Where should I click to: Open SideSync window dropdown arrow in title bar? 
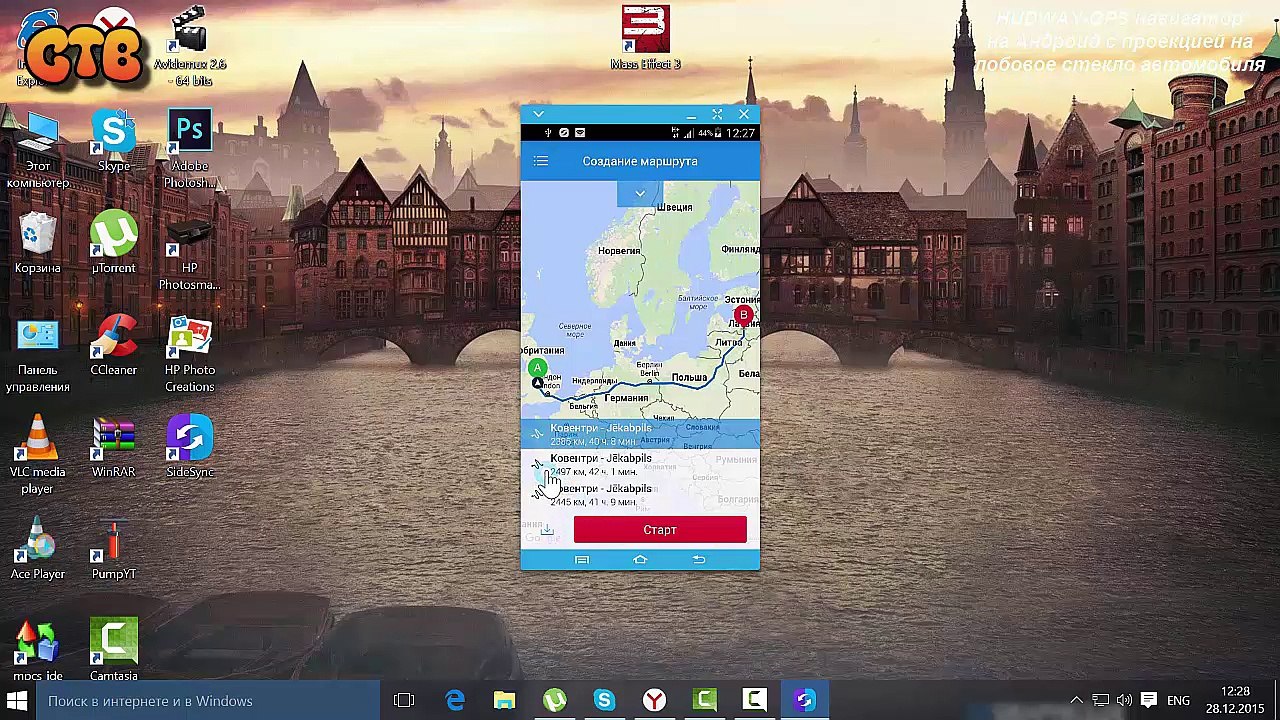tap(538, 115)
